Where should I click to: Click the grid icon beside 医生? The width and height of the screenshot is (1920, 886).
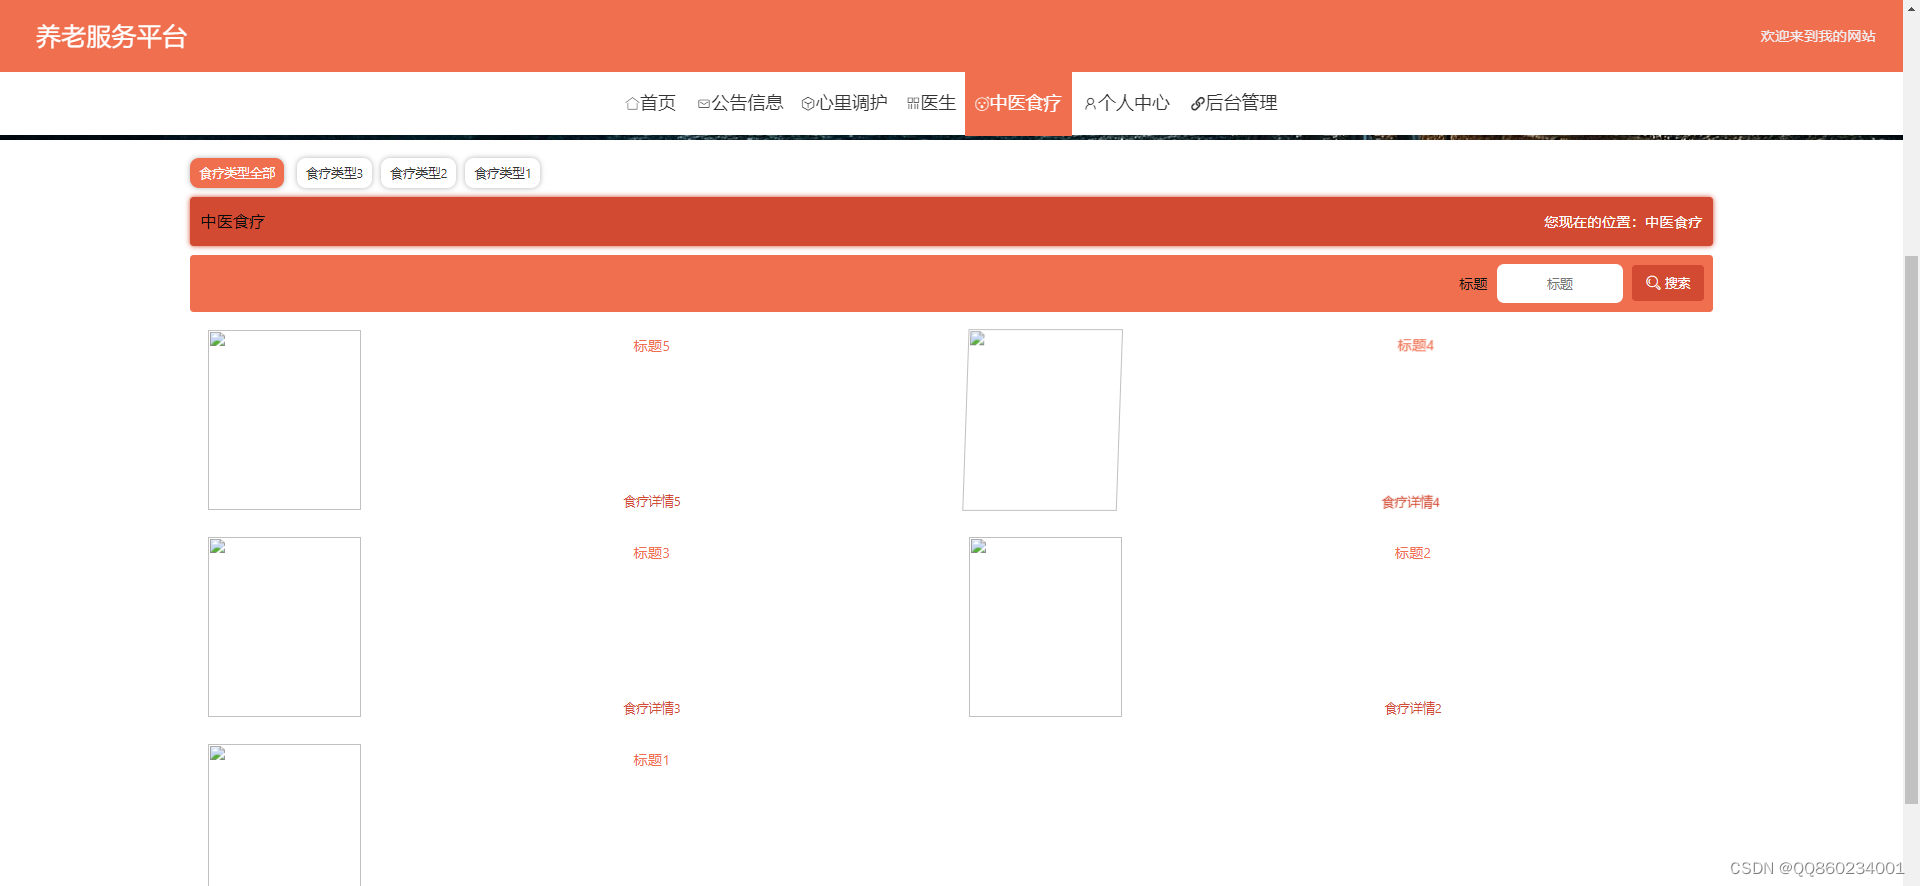913,103
